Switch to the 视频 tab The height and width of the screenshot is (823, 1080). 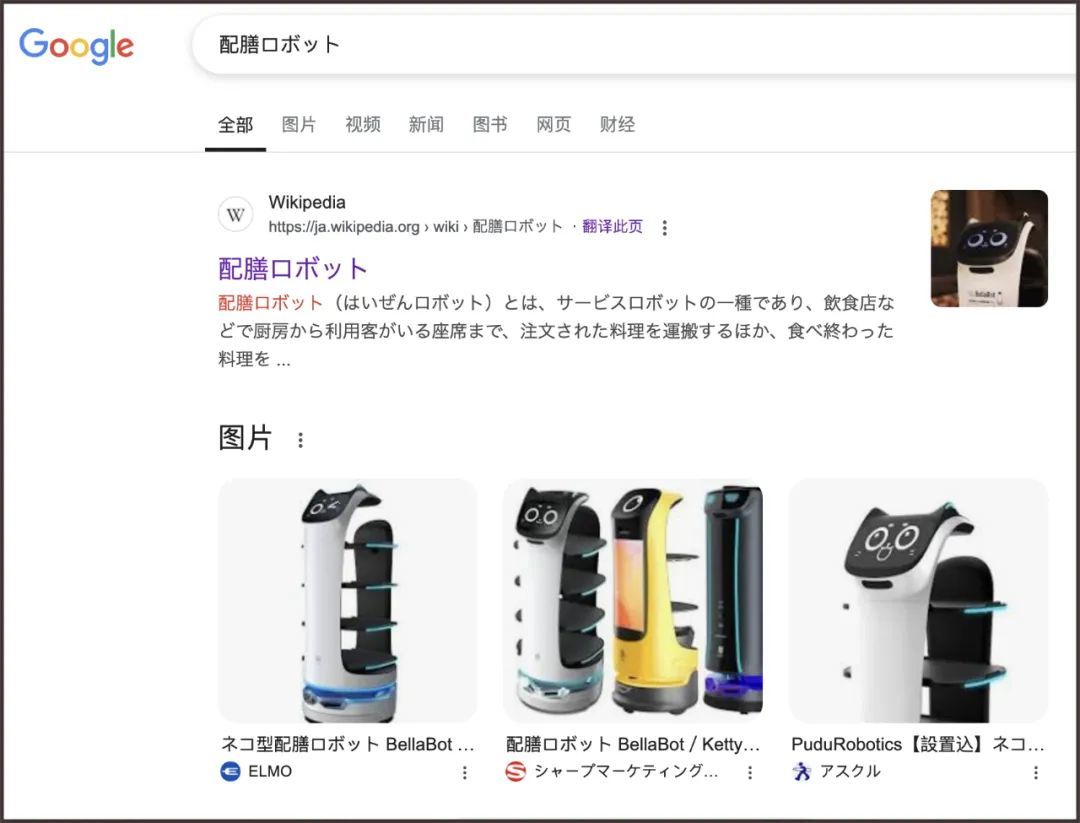[x=363, y=124]
